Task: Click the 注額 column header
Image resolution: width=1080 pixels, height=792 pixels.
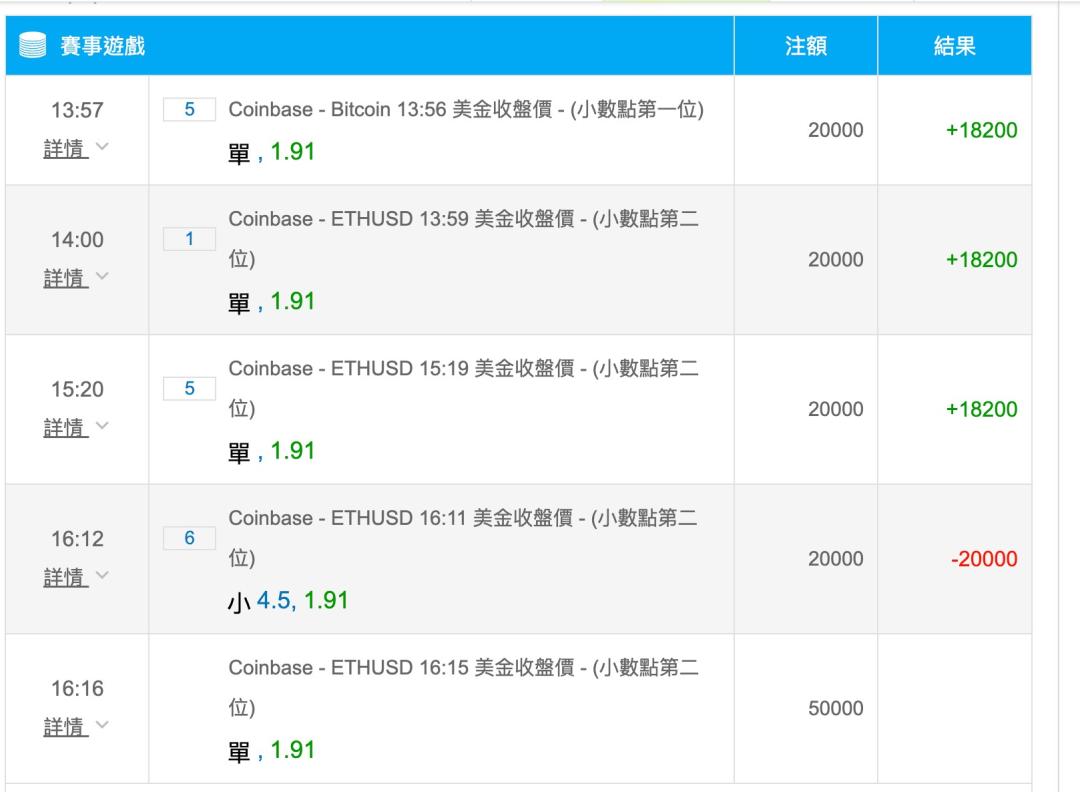Action: tap(806, 46)
